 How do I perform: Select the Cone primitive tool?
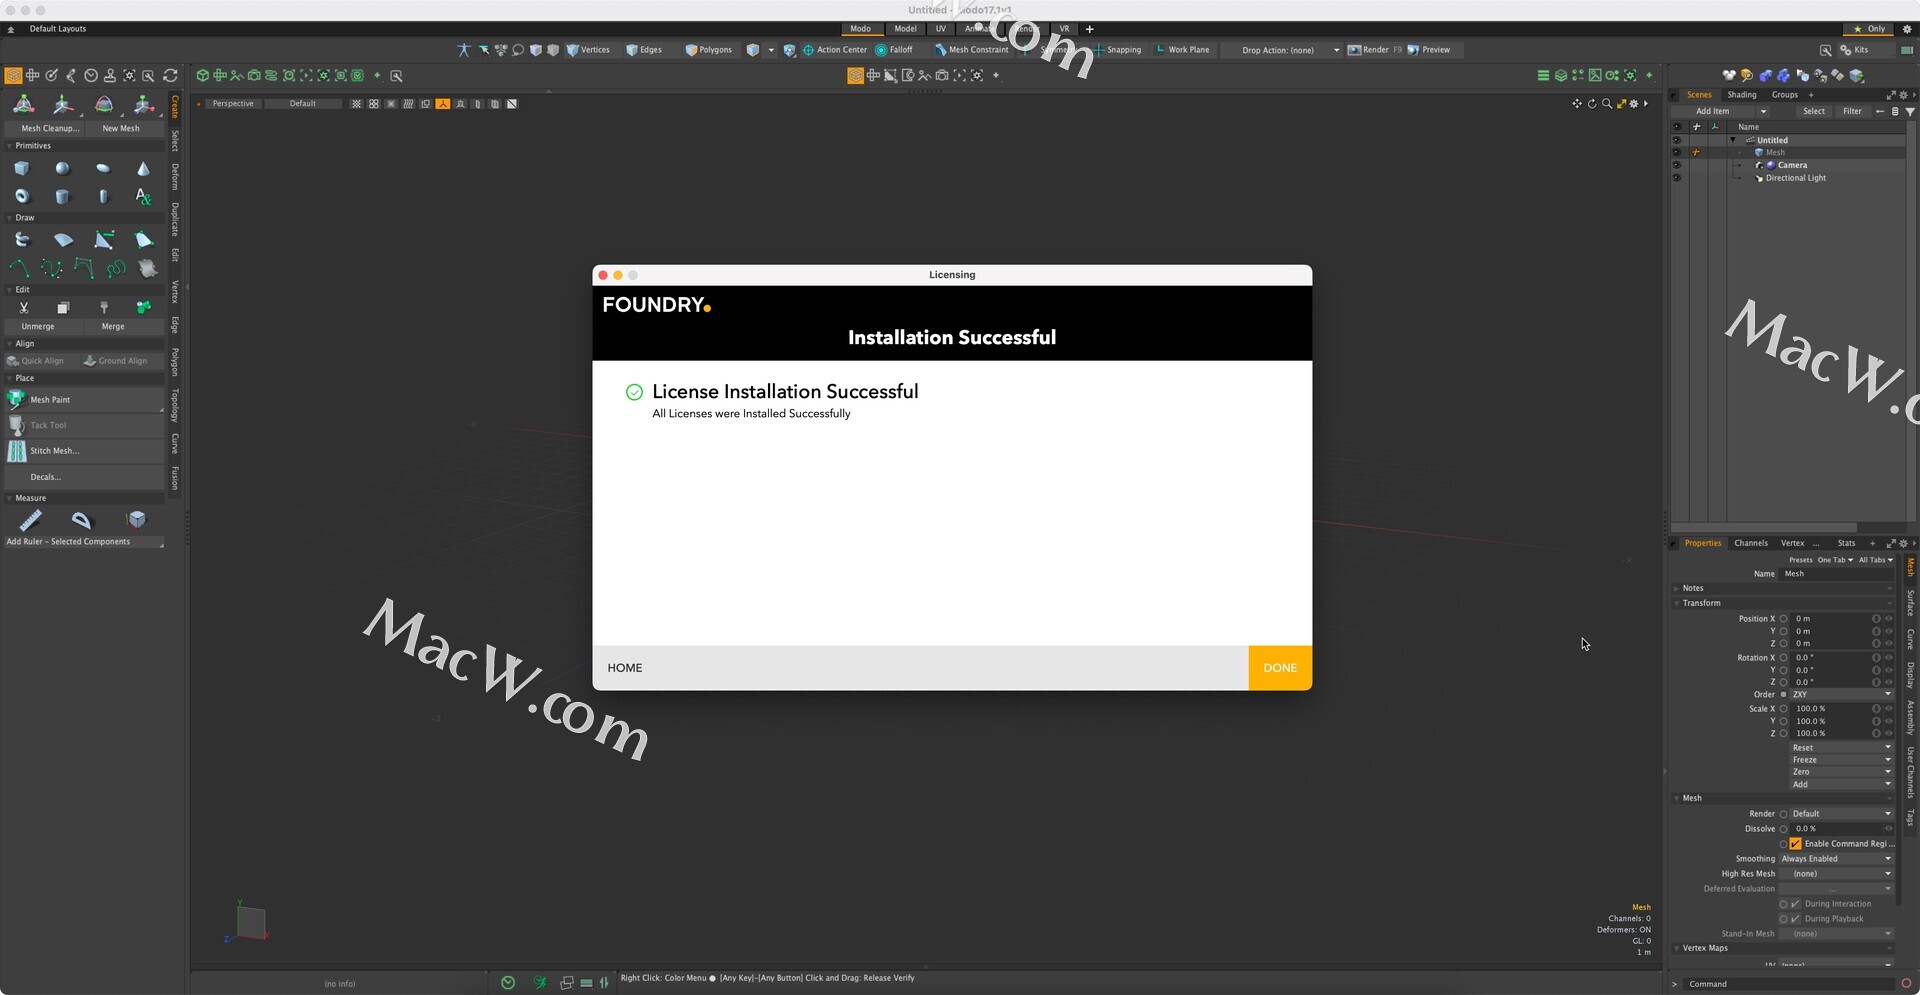tap(143, 168)
